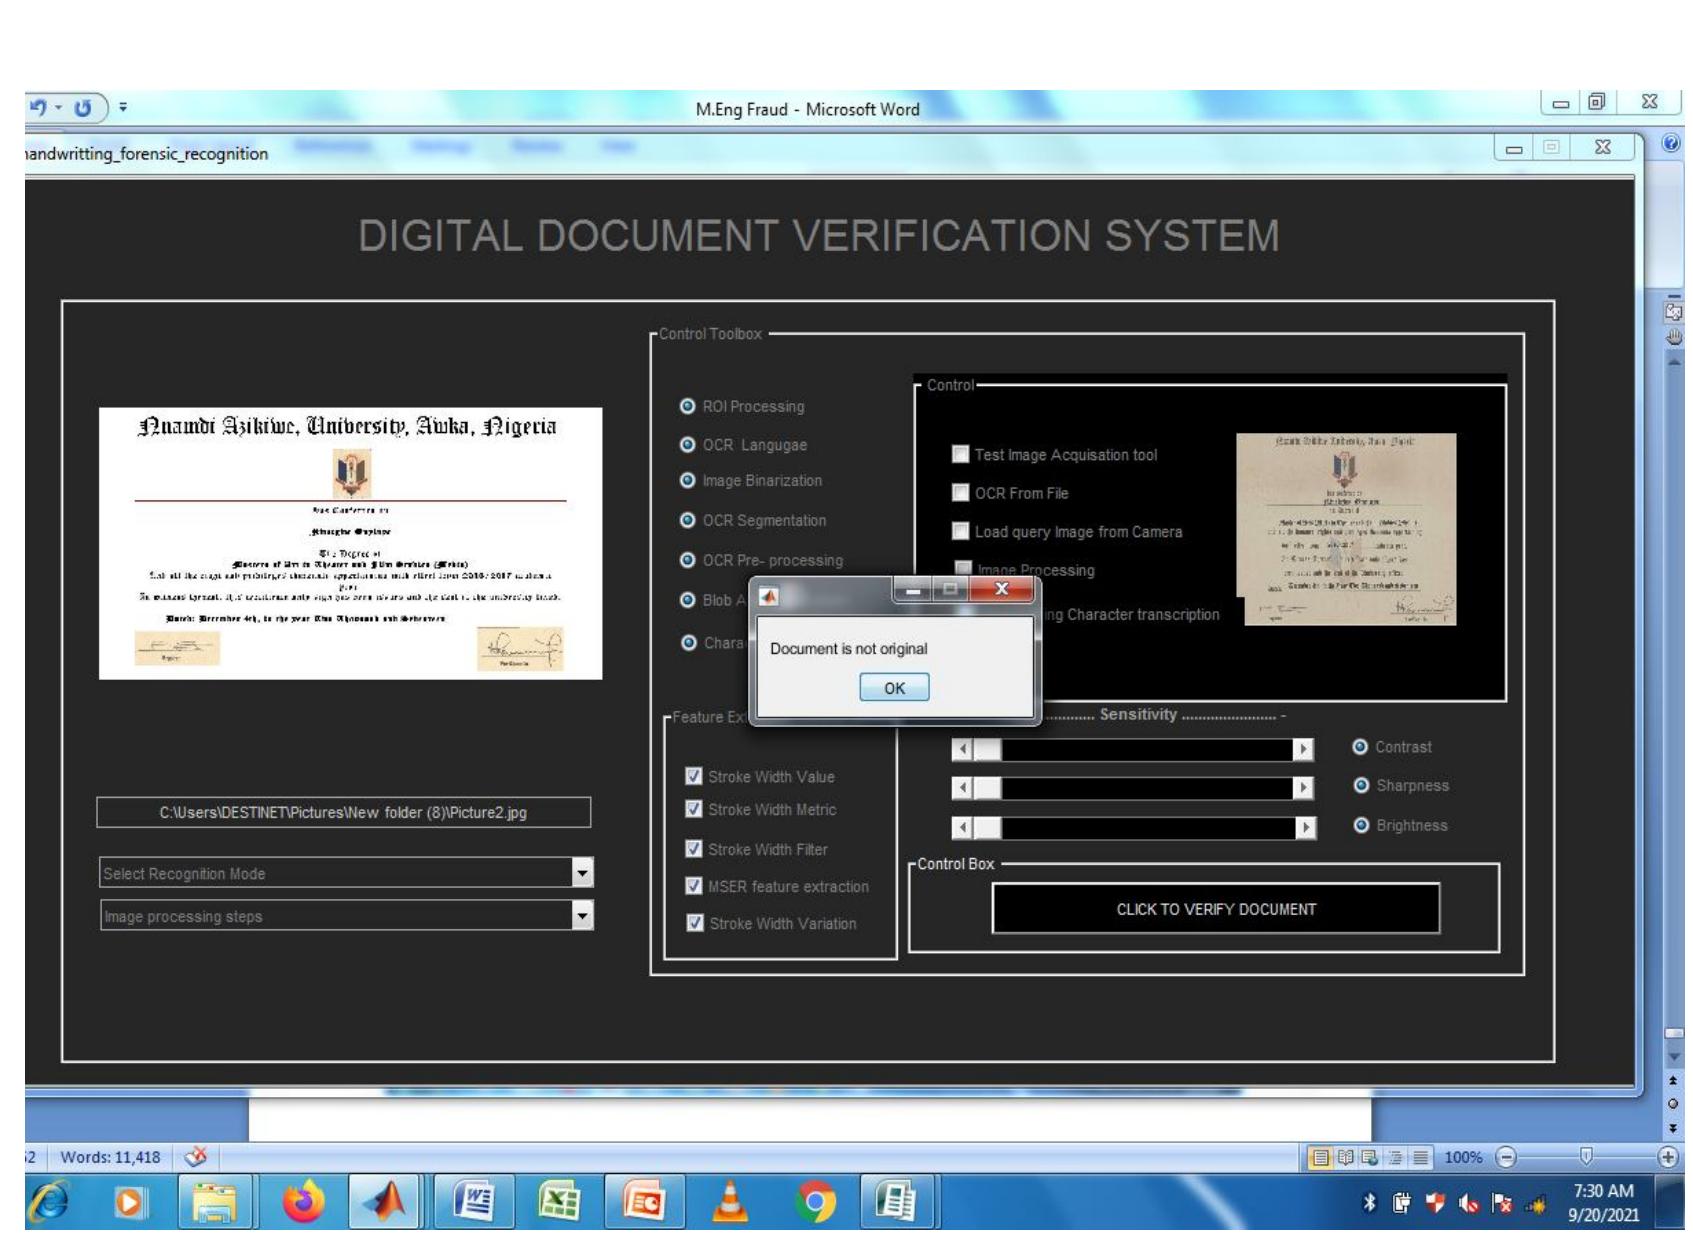
Task: Click the Words: 11,418 status entry
Action: pyautogui.click(x=110, y=1157)
